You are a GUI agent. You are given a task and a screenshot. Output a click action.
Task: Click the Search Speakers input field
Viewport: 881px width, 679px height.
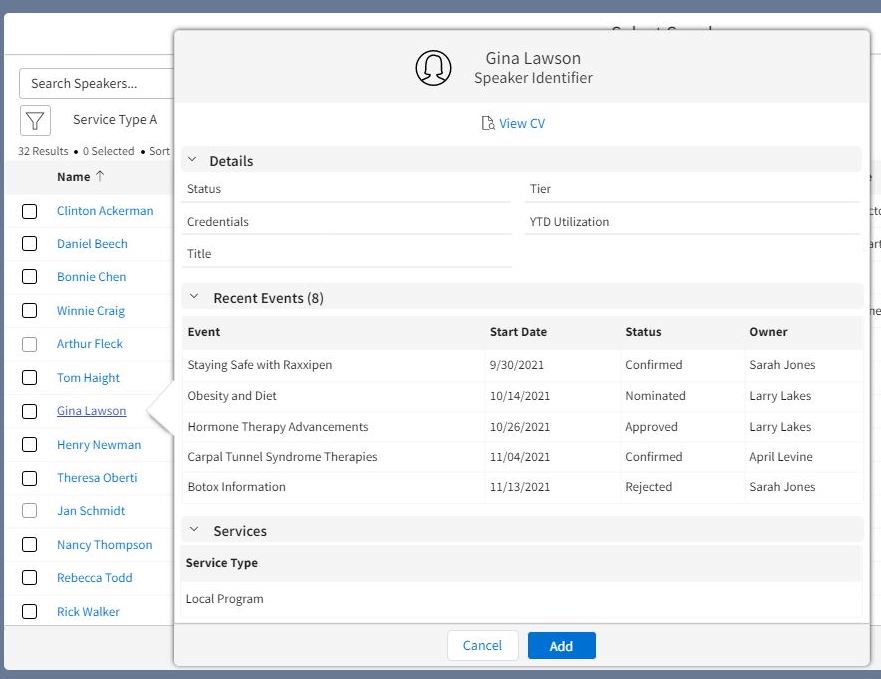coord(97,84)
